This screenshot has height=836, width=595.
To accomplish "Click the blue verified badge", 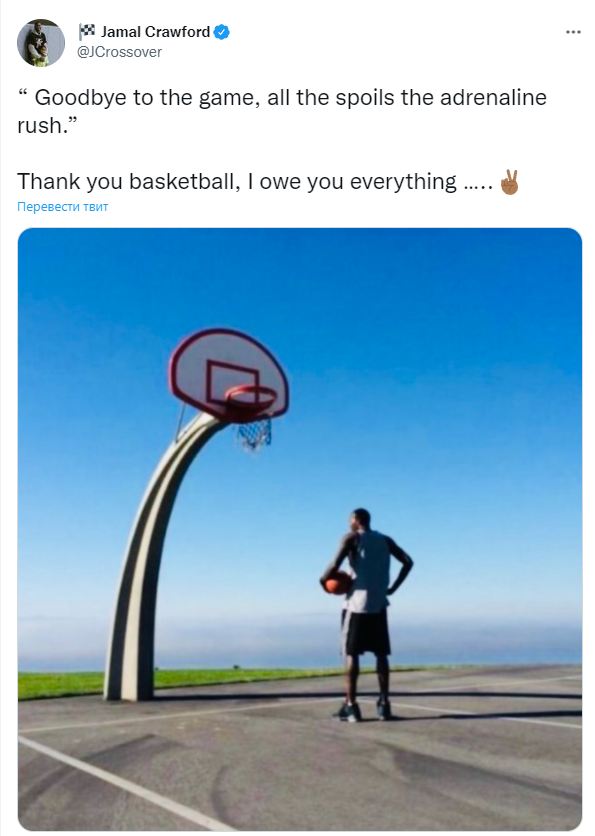I will pyautogui.click(x=221, y=32).
